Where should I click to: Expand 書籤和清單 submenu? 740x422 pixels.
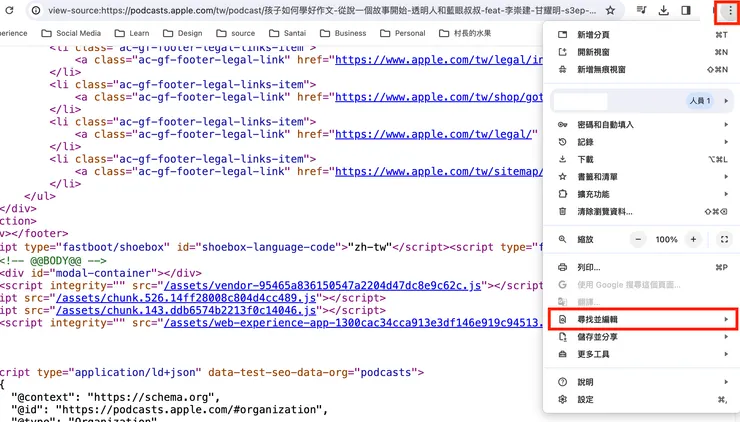(x=642, y=177)
